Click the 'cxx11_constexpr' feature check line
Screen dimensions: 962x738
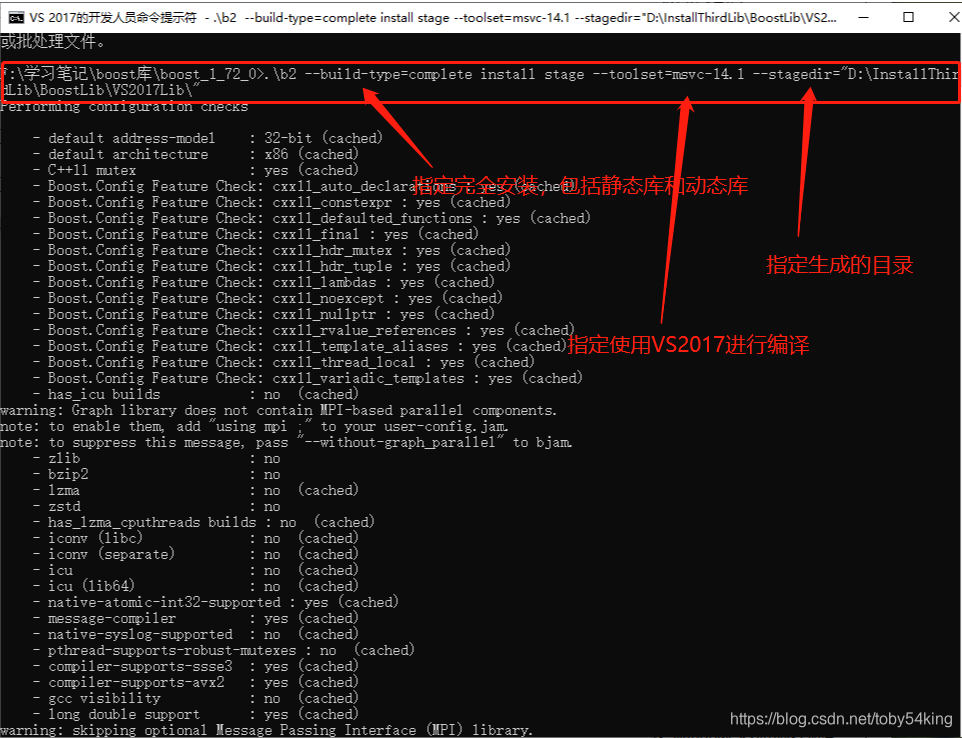click(x=272, y=202)
